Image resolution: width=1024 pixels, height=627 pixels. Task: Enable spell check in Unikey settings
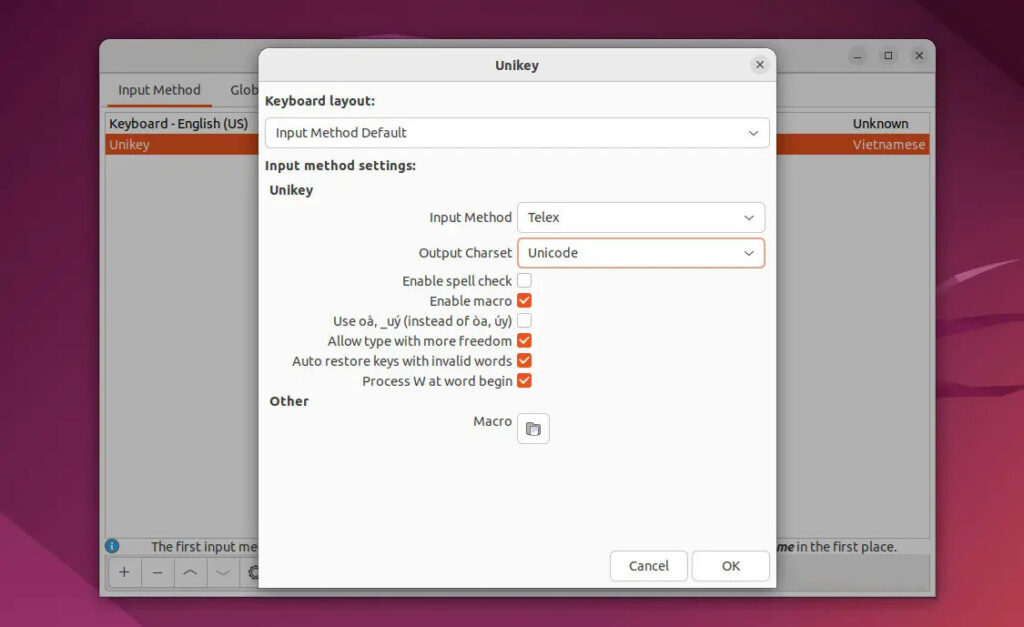pyautogui.click(x=524, y=280)
